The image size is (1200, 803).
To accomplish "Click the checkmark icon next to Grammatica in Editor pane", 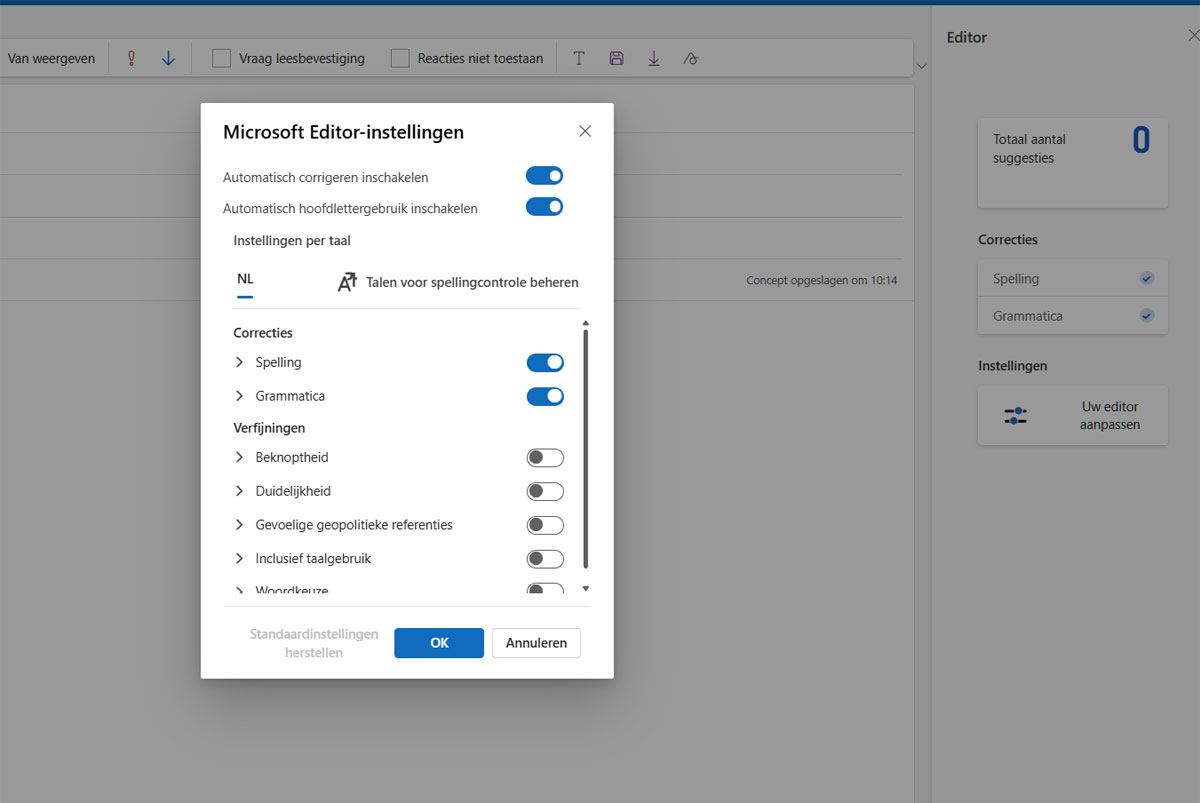I will pyautogui.click(x=1147, y=316).
